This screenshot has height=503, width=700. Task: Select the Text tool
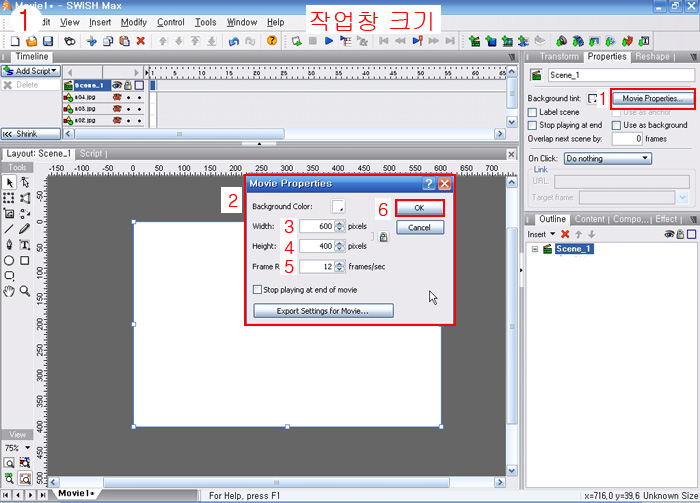tap(25, 245)
